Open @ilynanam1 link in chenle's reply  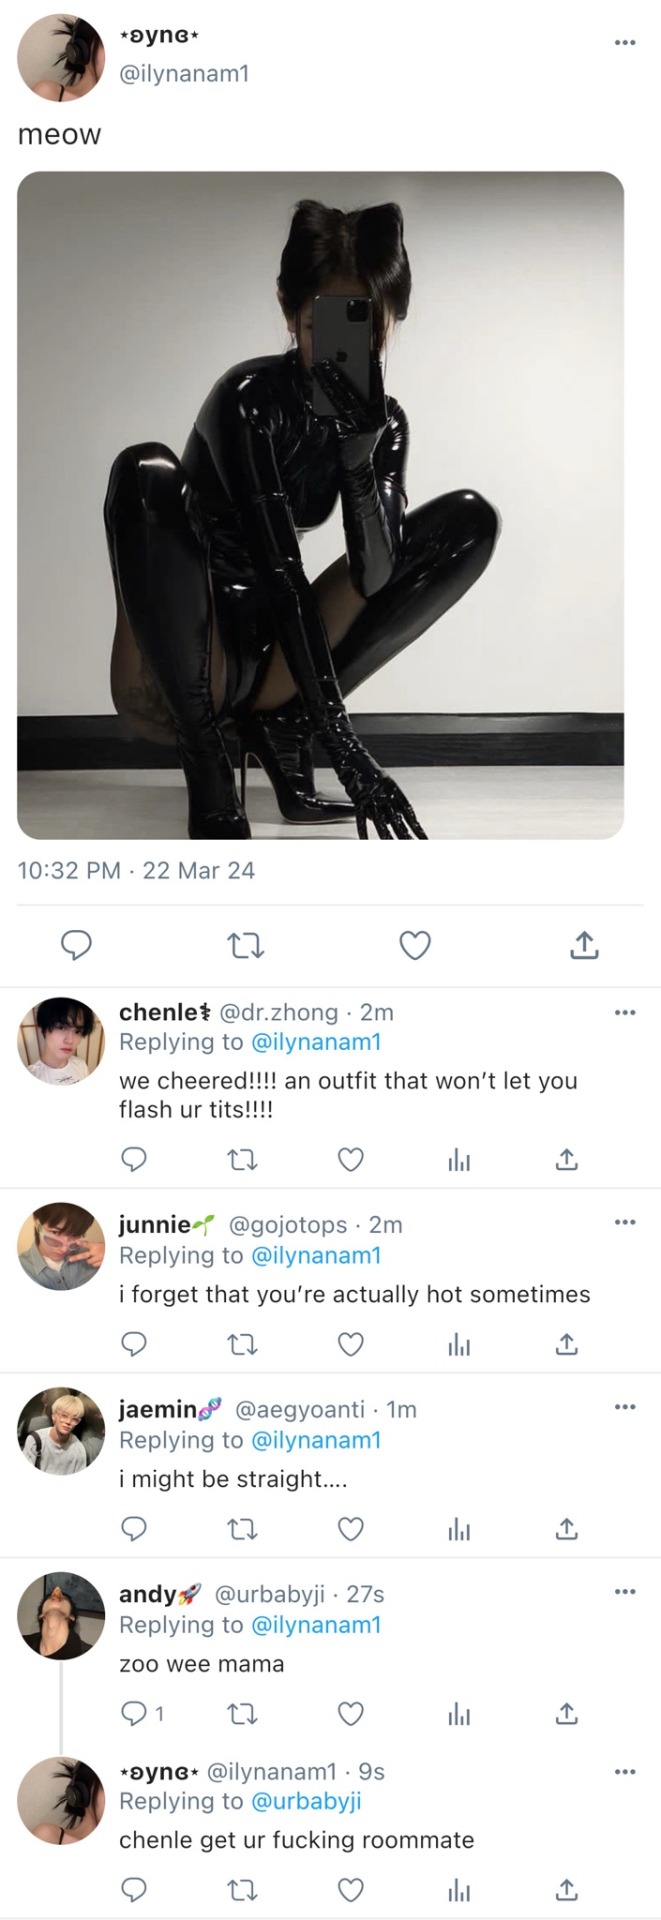pos(315,1042)
